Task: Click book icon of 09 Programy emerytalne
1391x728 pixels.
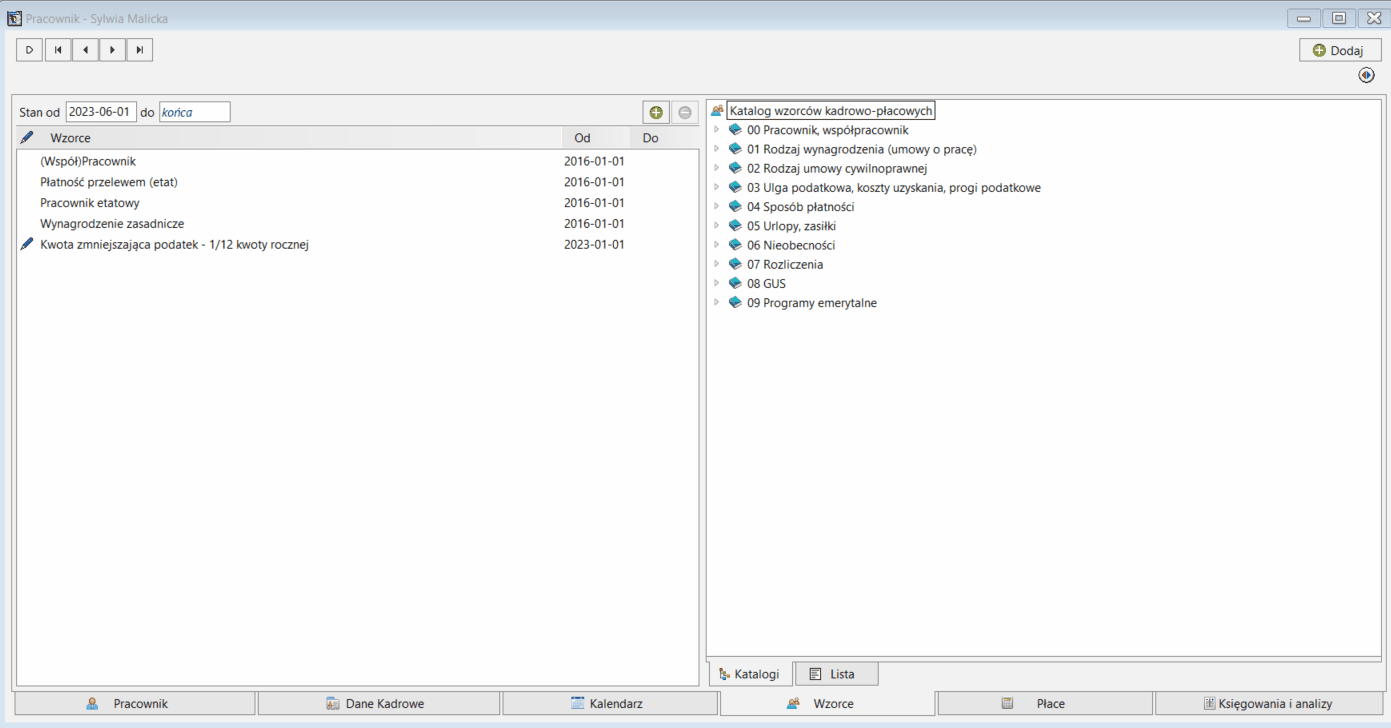Action: click(736, 302)
